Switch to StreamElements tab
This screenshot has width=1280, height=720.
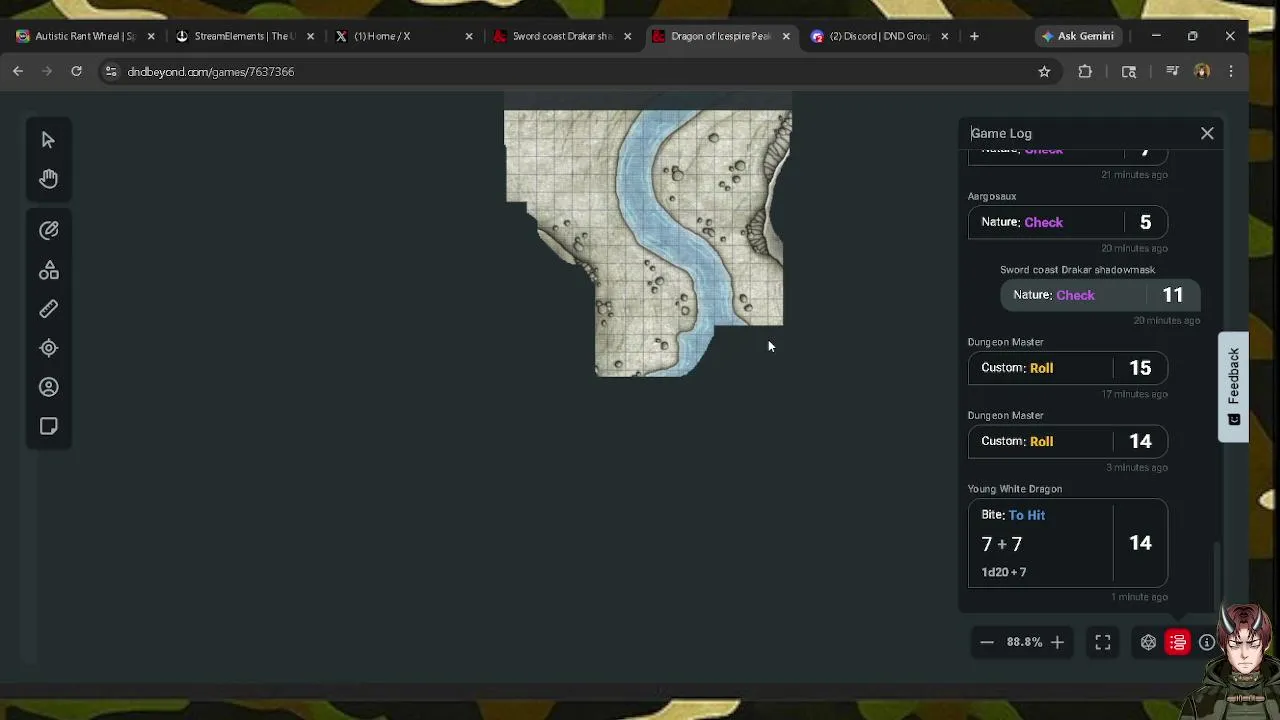point(245,36)
